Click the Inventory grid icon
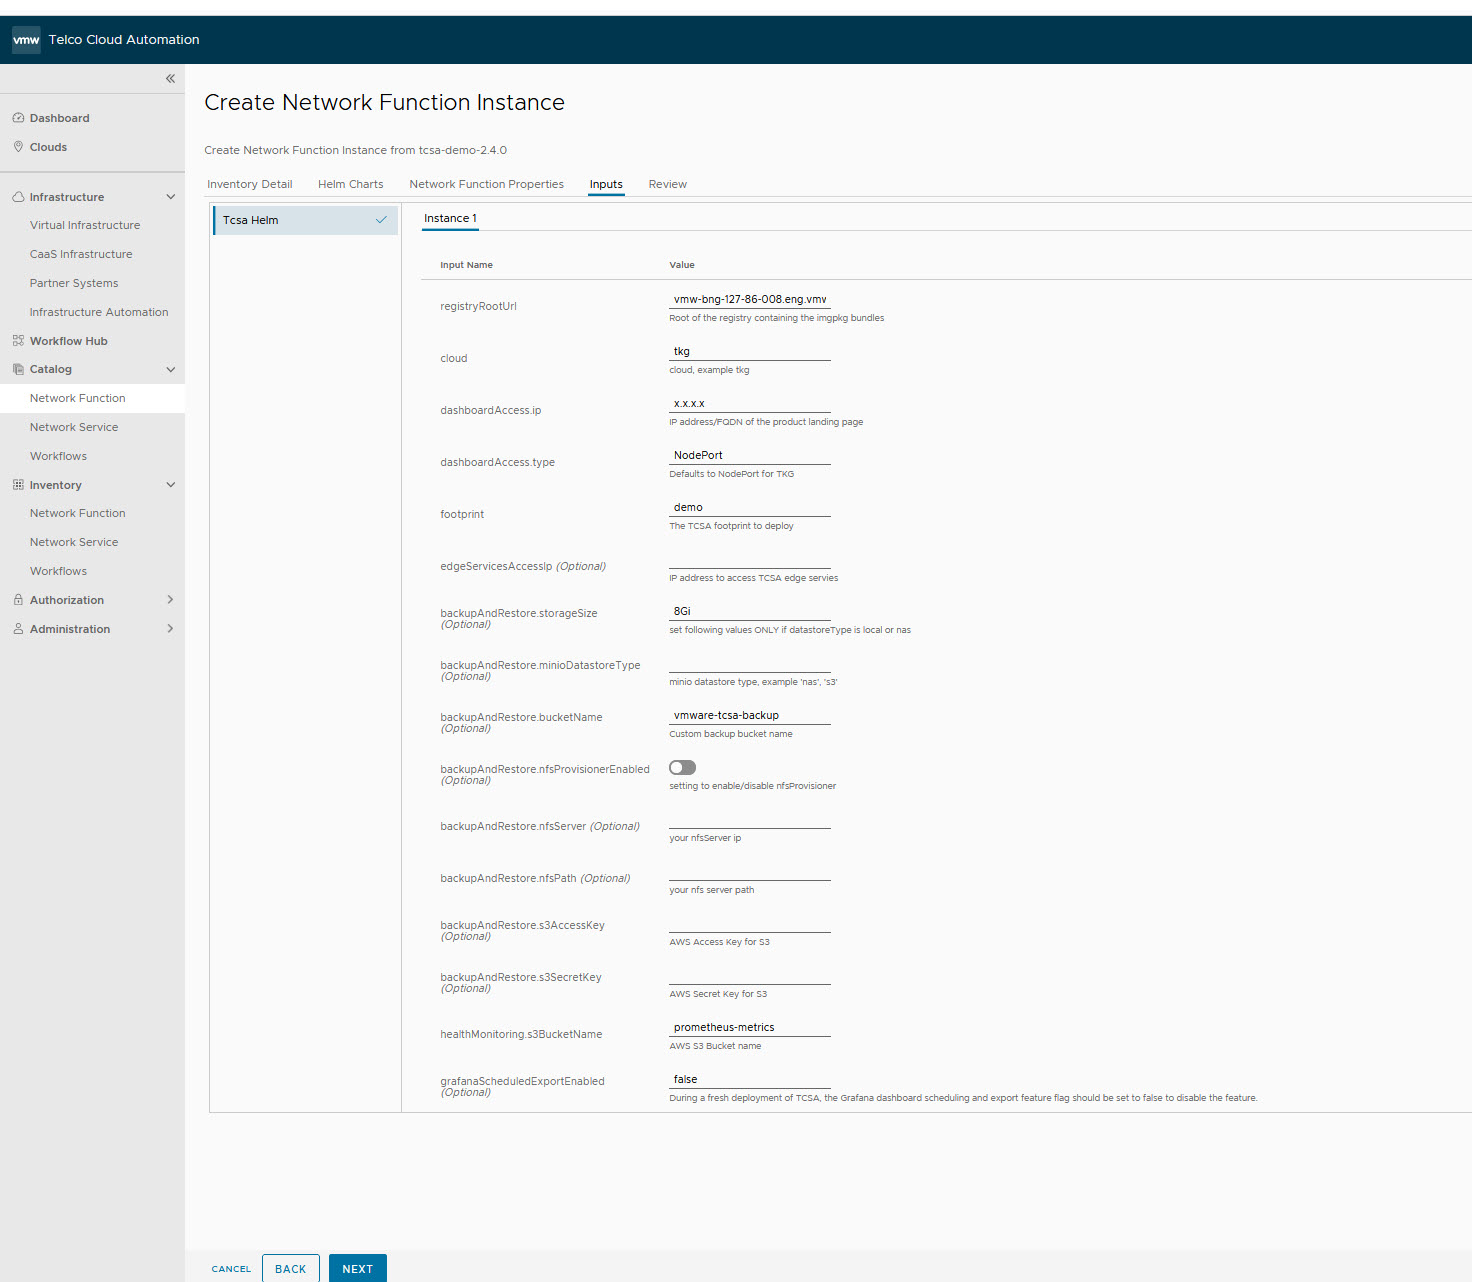The height and width of the screenshot is (1282, 1472). (18, 485)
